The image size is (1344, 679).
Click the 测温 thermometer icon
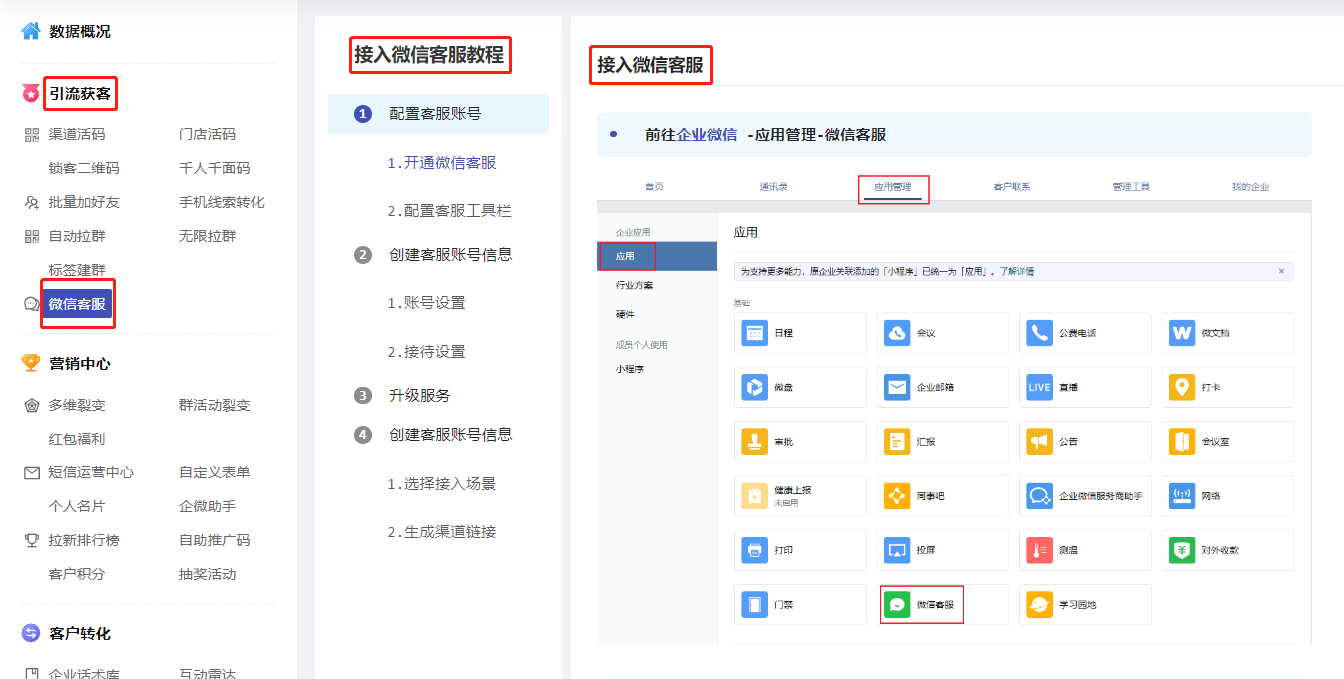(1040, 550)
